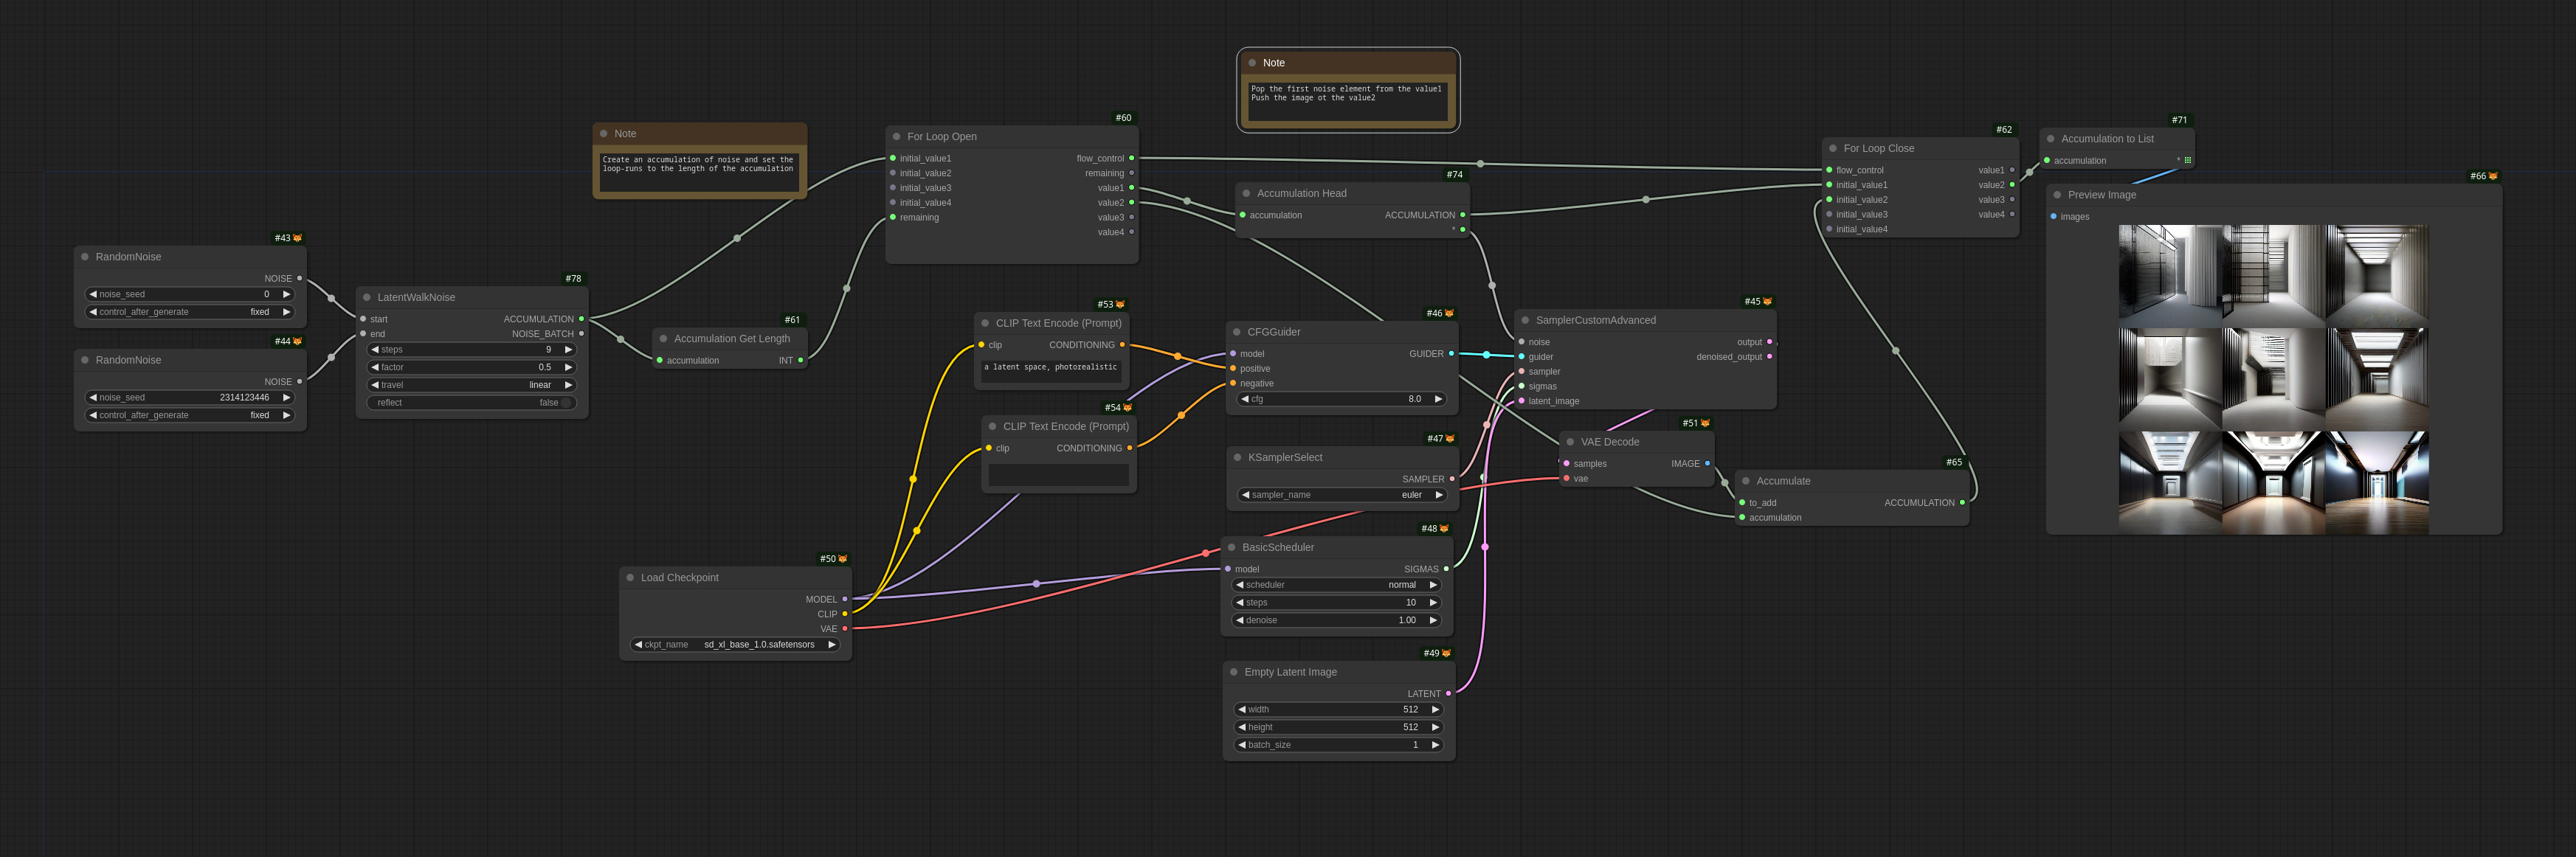Click the collapse dot on Load Checkpoint node

630,578
